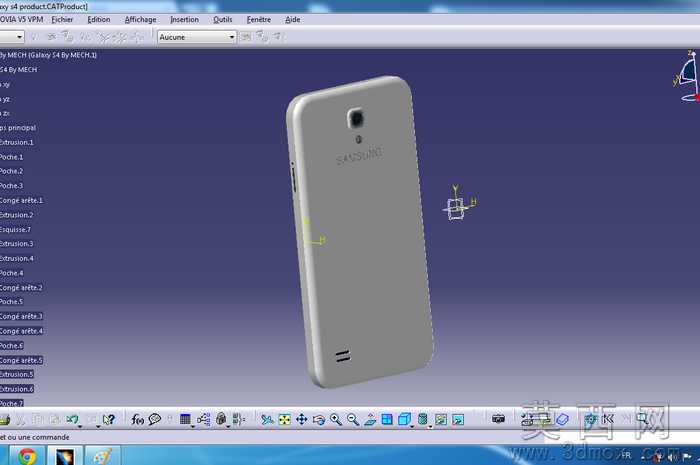The width and height of the screenshot is (700, 465).
Task: Click the view compass in corner
Action: [x=688, y=77]
